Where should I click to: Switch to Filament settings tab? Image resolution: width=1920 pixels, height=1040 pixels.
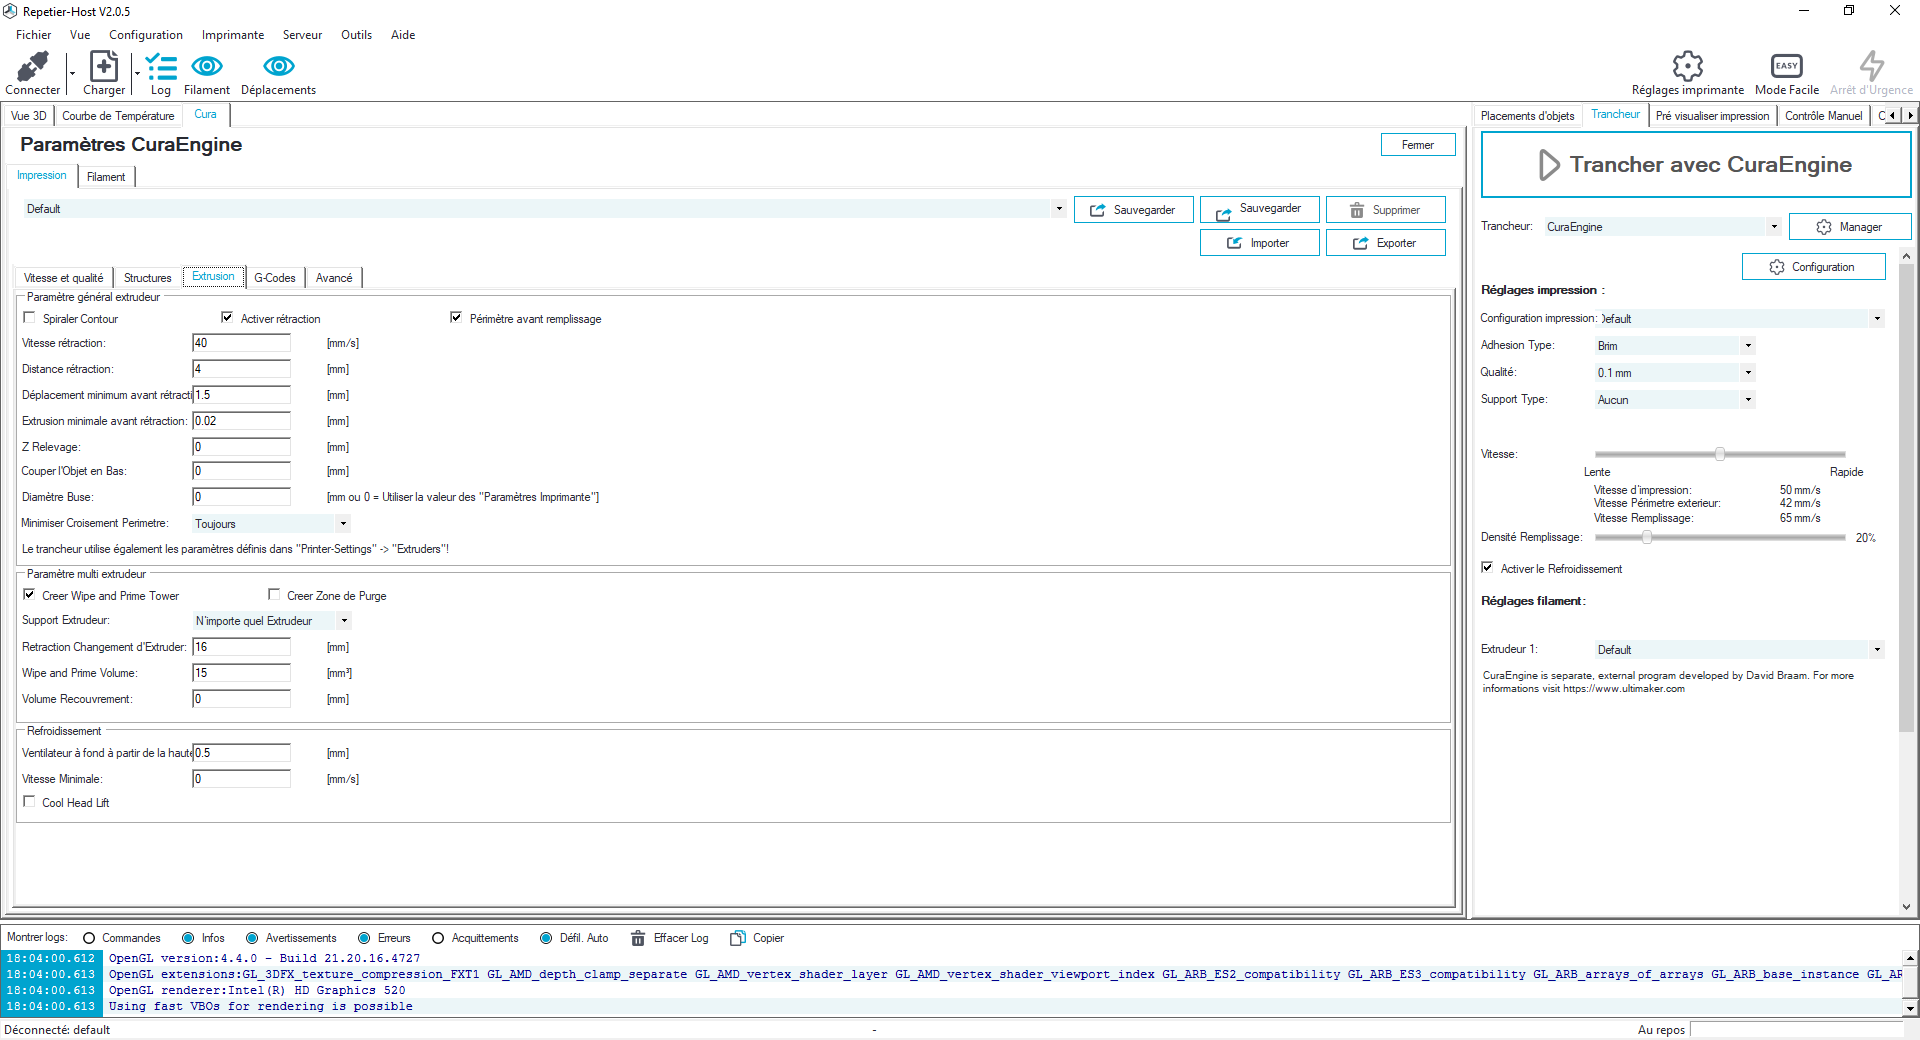coord(106,177)
